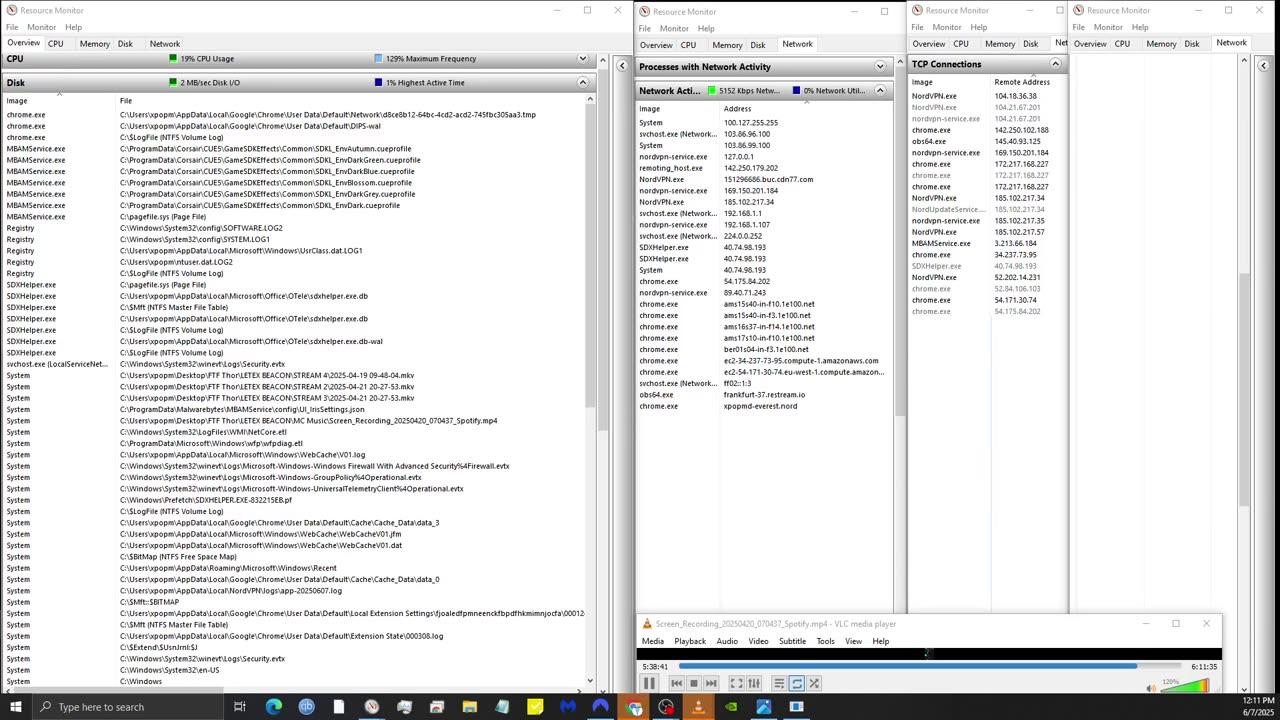This screenshot has width=1280, height=720.
Task: Collapse the Disk section chevron
Action: pos(582,83)
